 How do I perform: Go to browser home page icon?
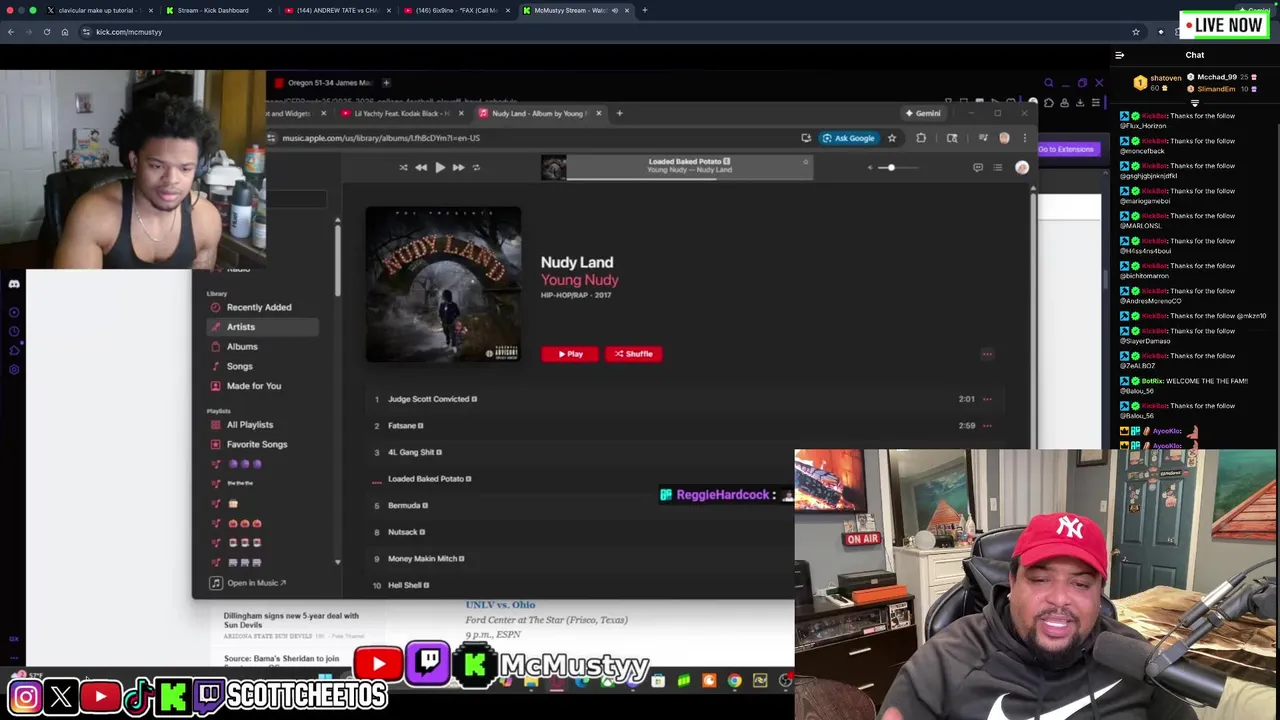[64, 32]
